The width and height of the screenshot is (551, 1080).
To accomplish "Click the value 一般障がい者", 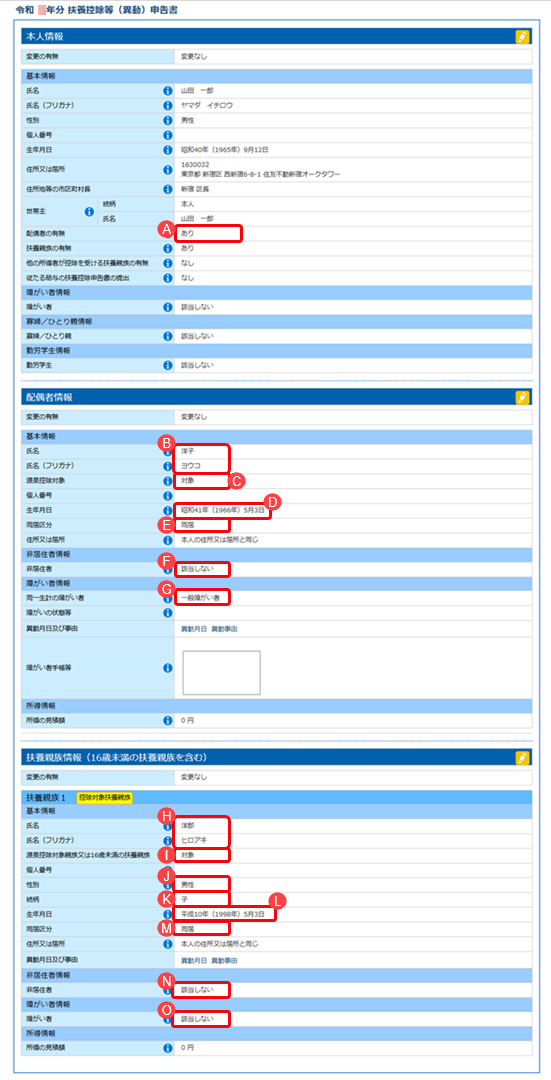I will (200, 598).
